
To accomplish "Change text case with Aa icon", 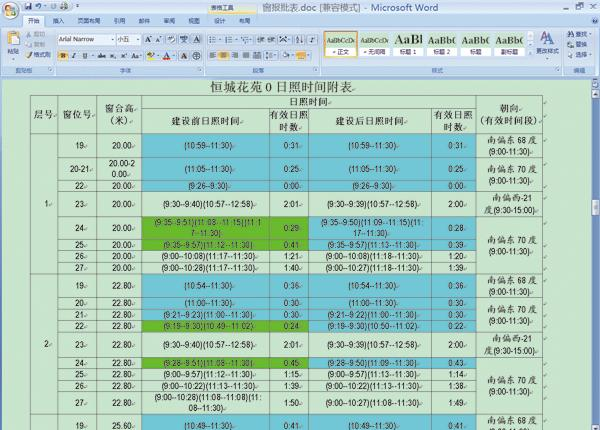I will coord(136,56).
